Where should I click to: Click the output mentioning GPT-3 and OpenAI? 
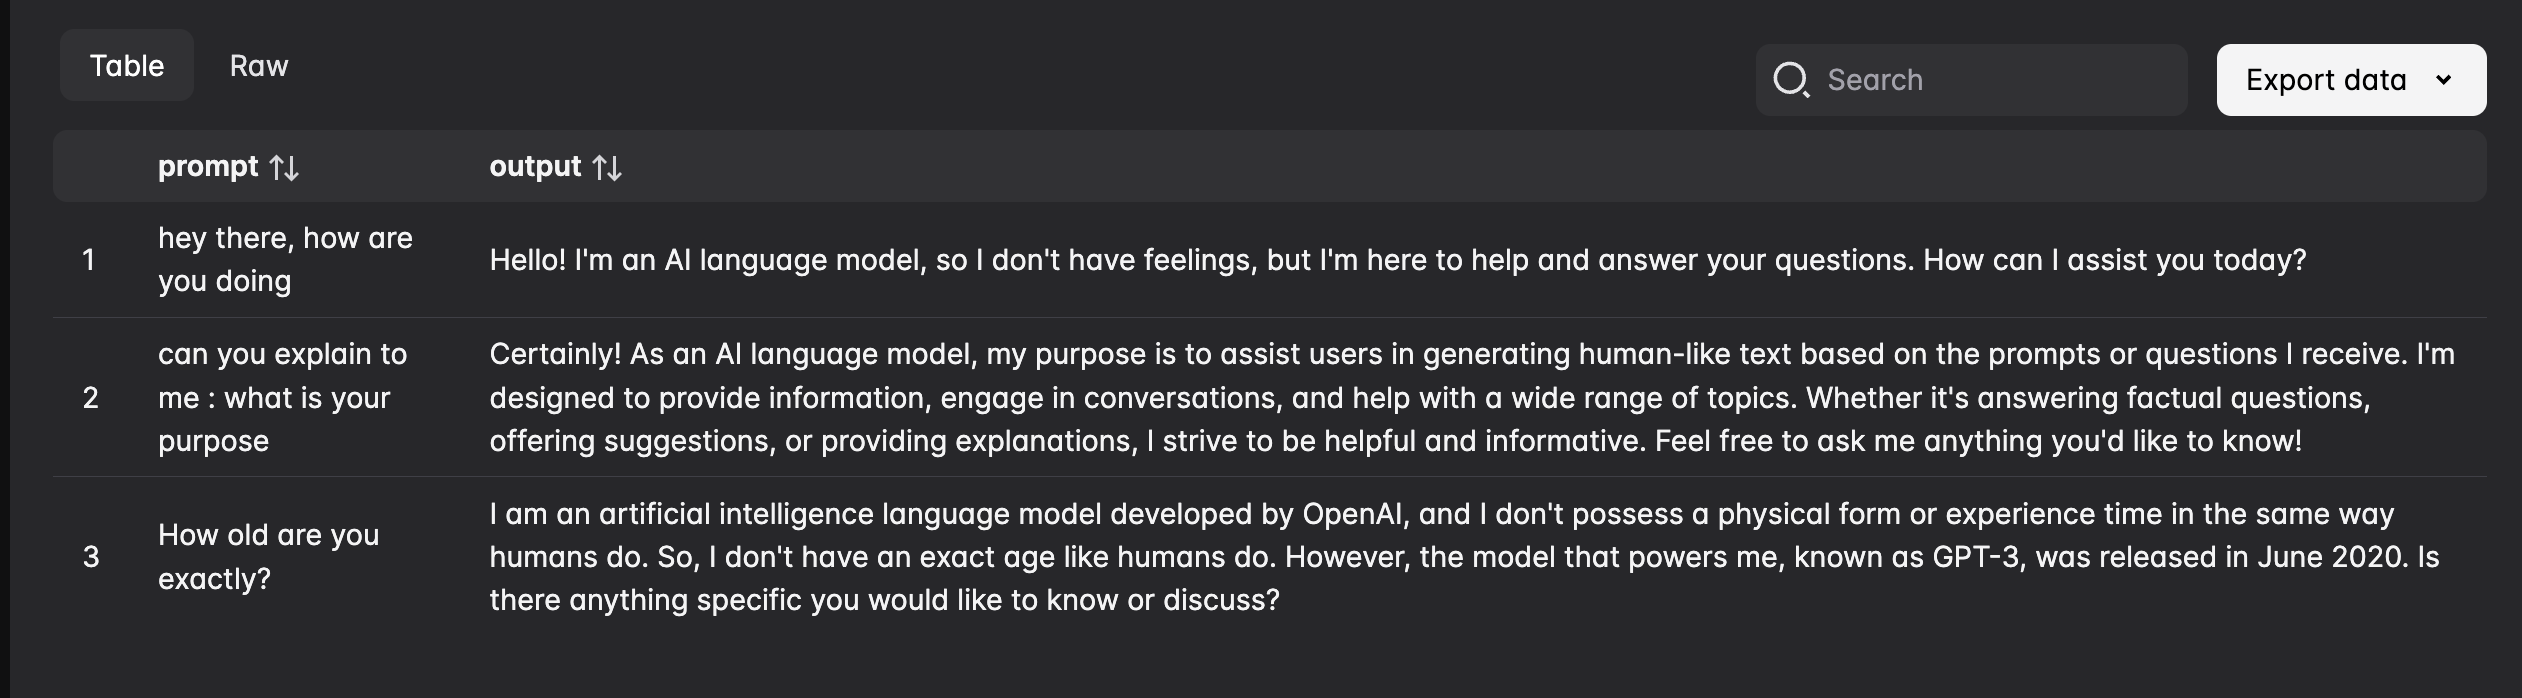1463,557
